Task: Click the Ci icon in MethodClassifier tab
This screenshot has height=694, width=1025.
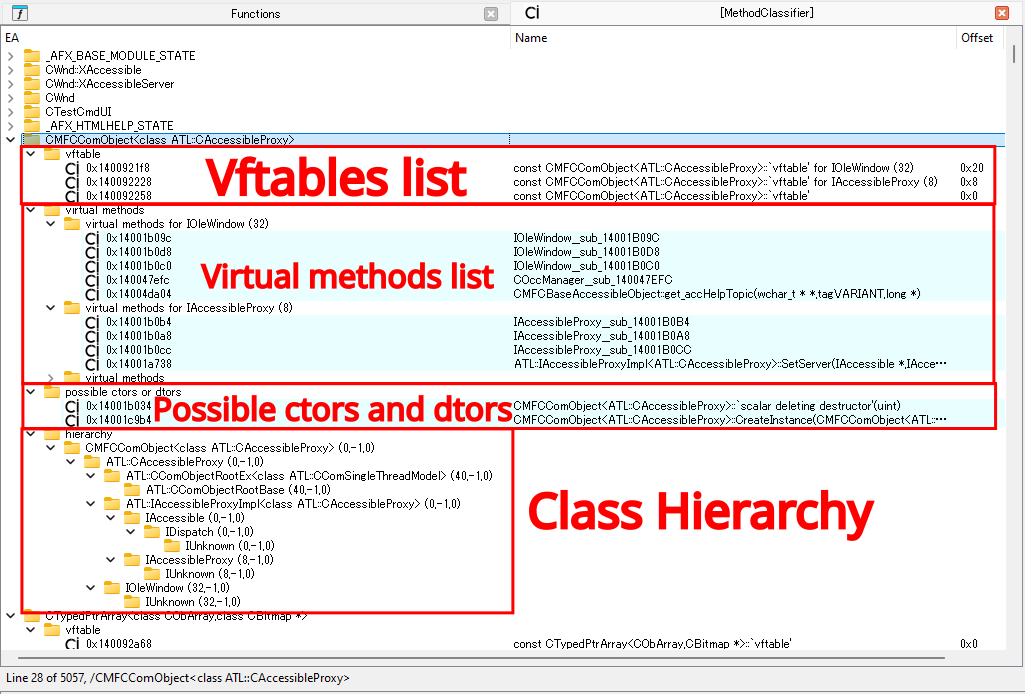Action: tap(532, 12)
